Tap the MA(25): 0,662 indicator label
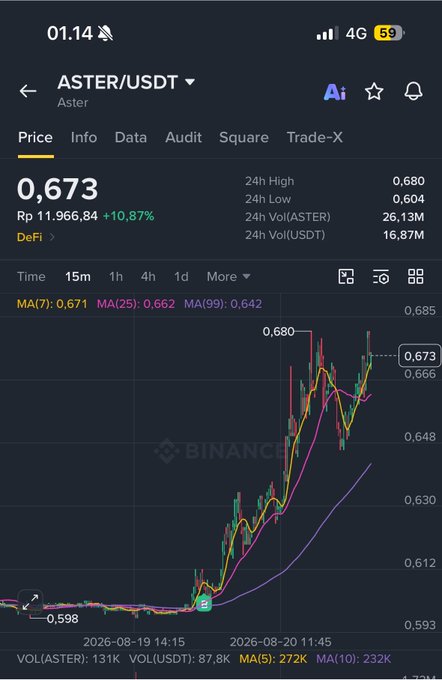 click(136, 304)
